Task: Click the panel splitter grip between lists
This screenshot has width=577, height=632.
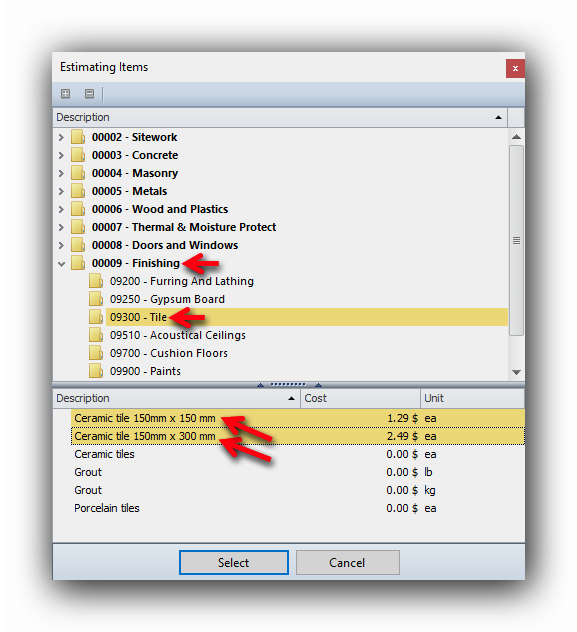Action: [288, 385]
